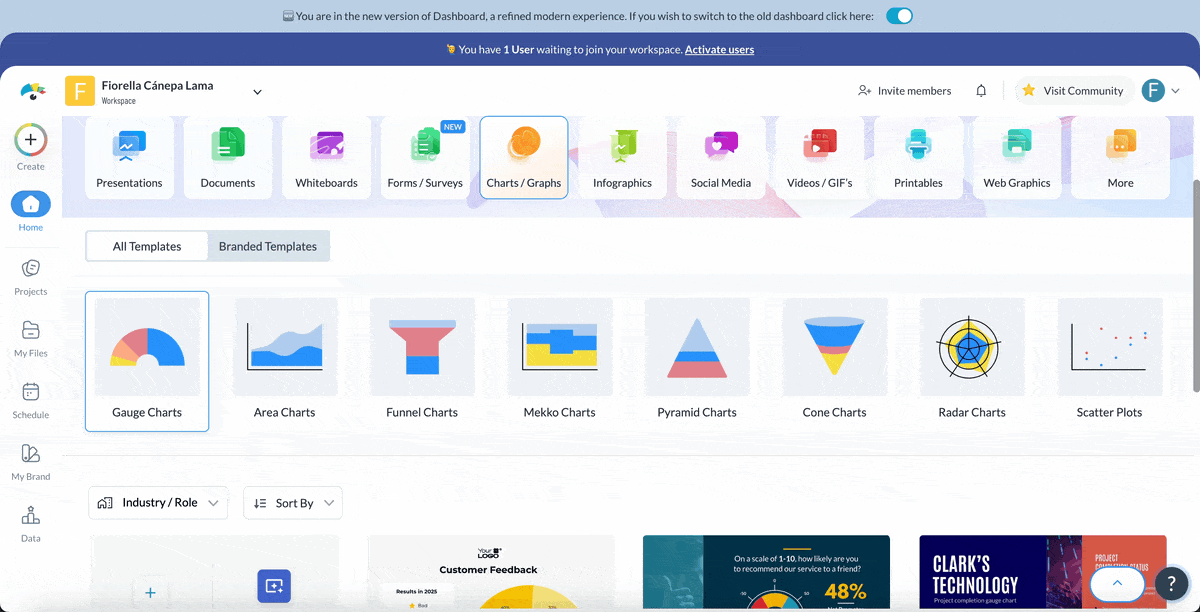Screen dimensions: 1200x612
Task: Open the Schedule calendar icon
Action: 30,393
